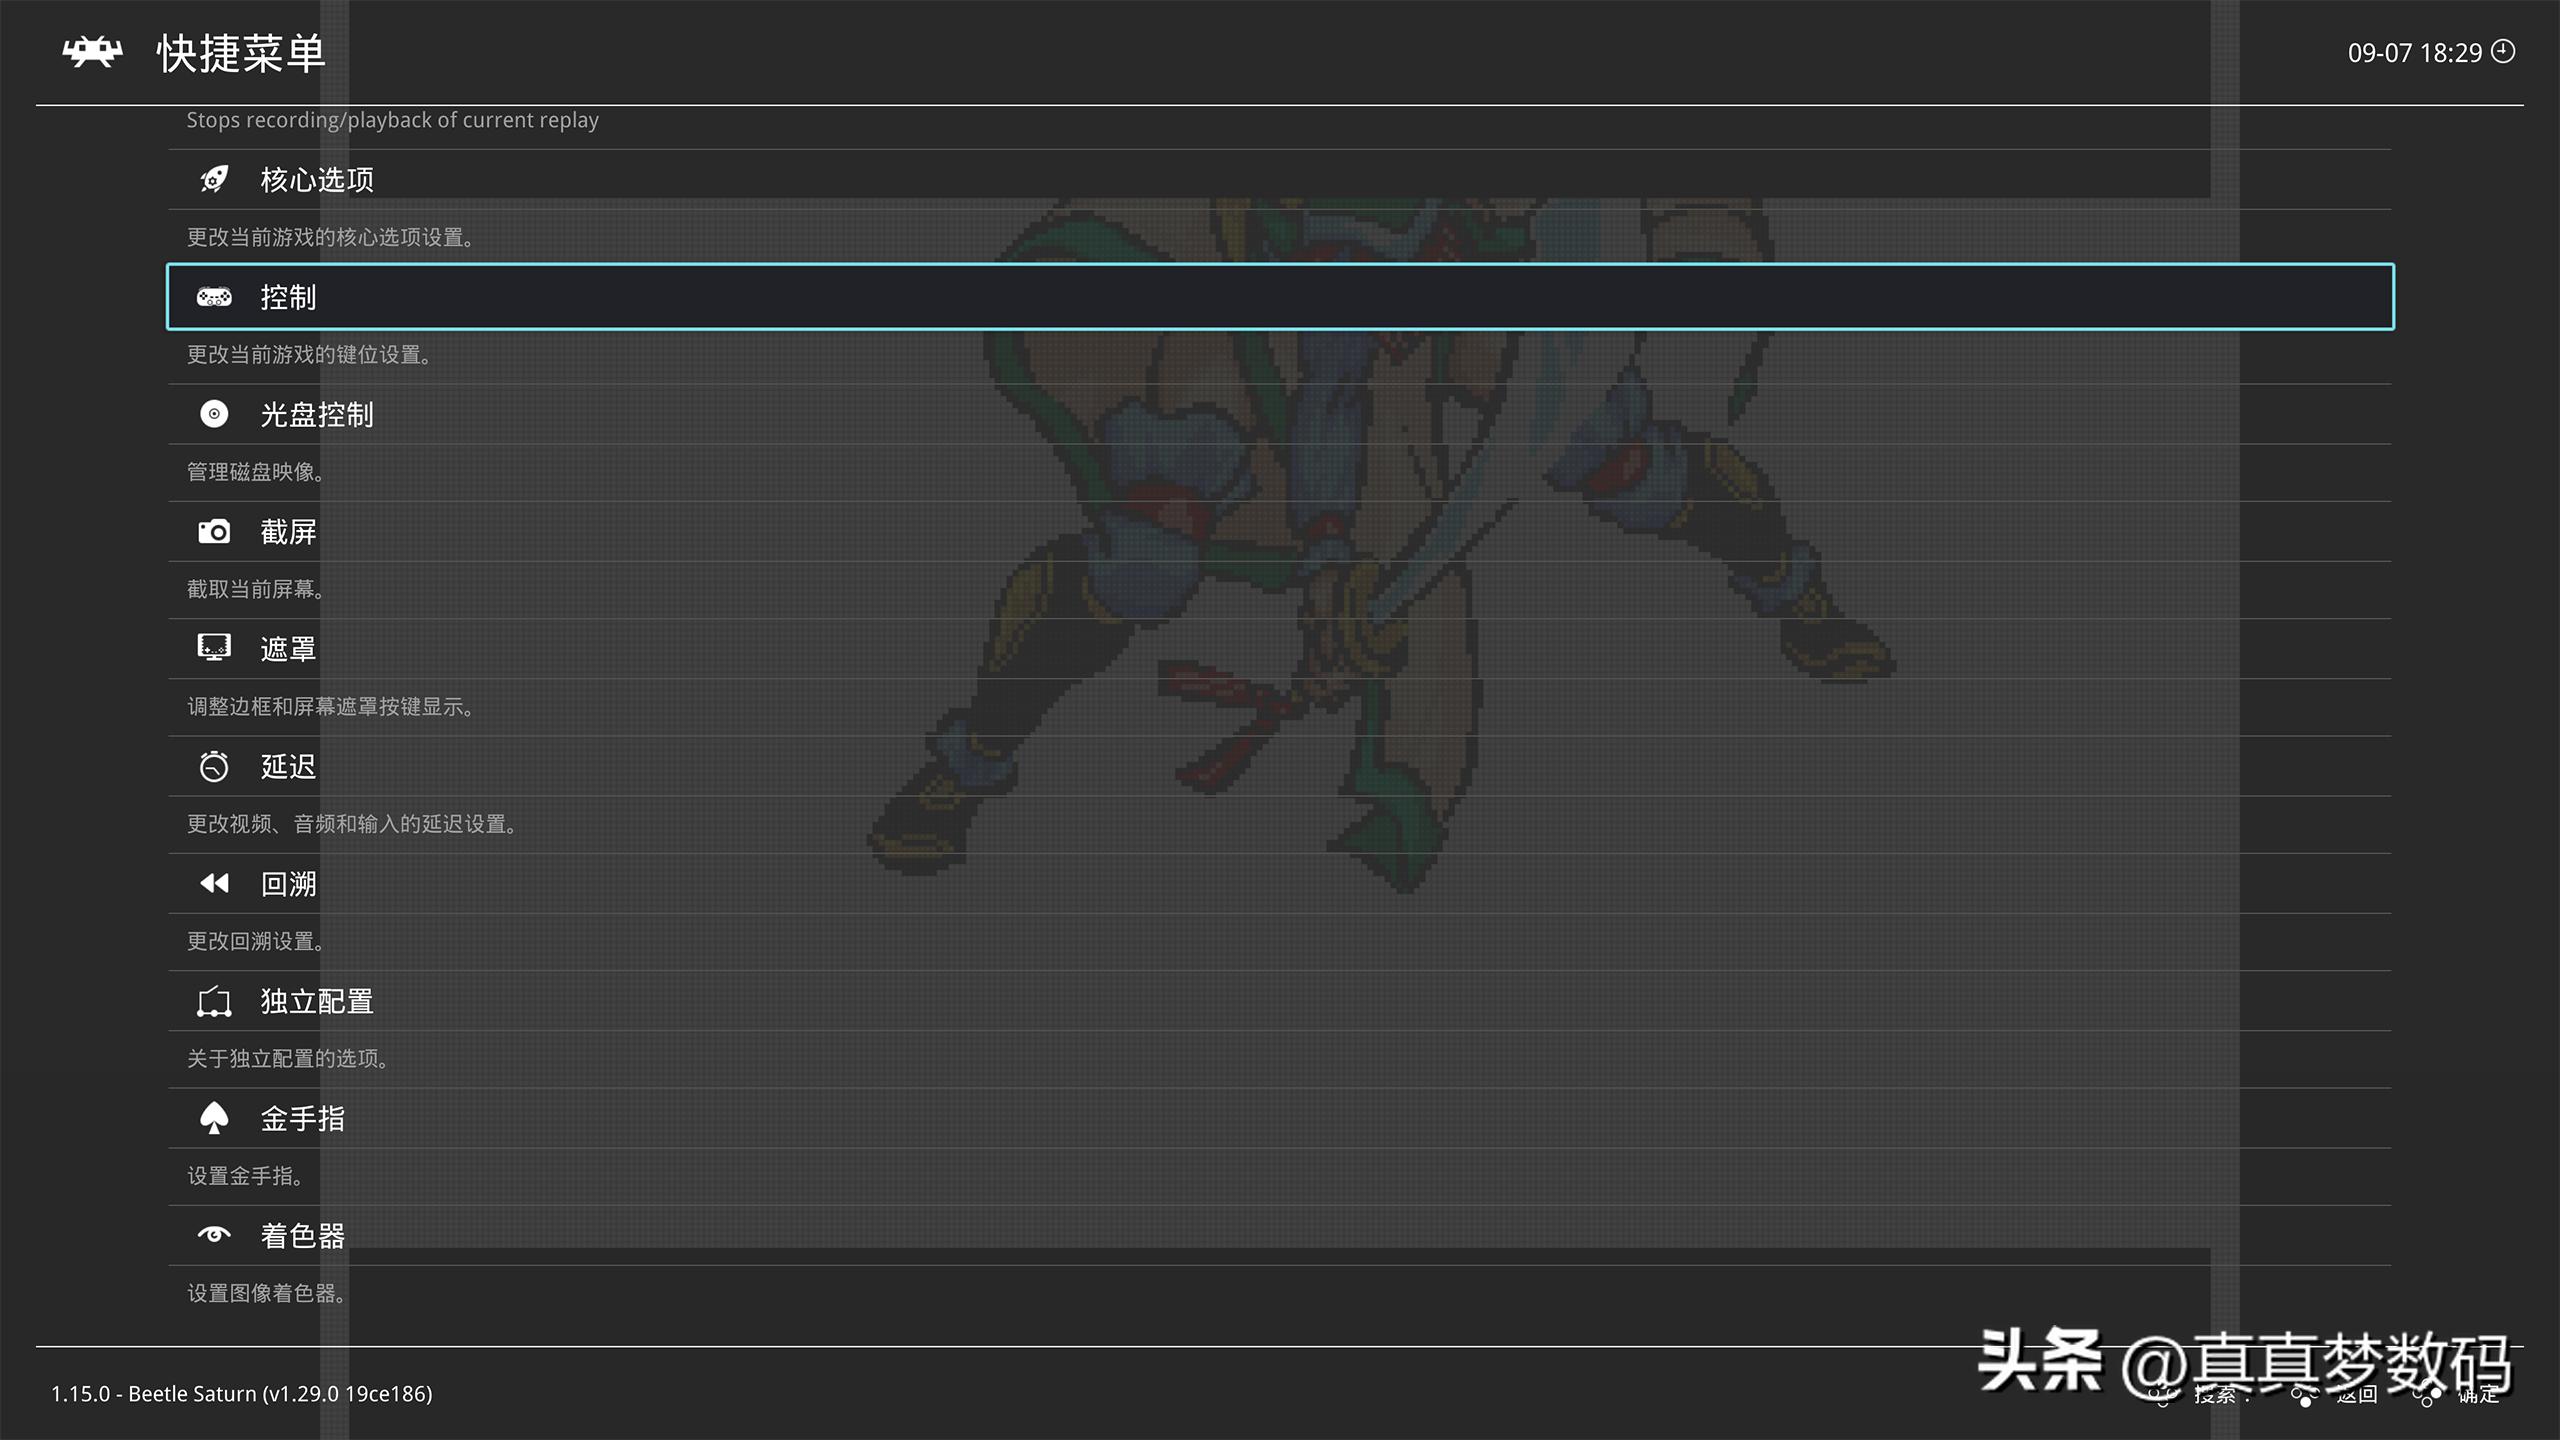Viewport: 2560px width, 1440px height.
Task: Click the spade icon for 金手指
Action: (214, 1118)
